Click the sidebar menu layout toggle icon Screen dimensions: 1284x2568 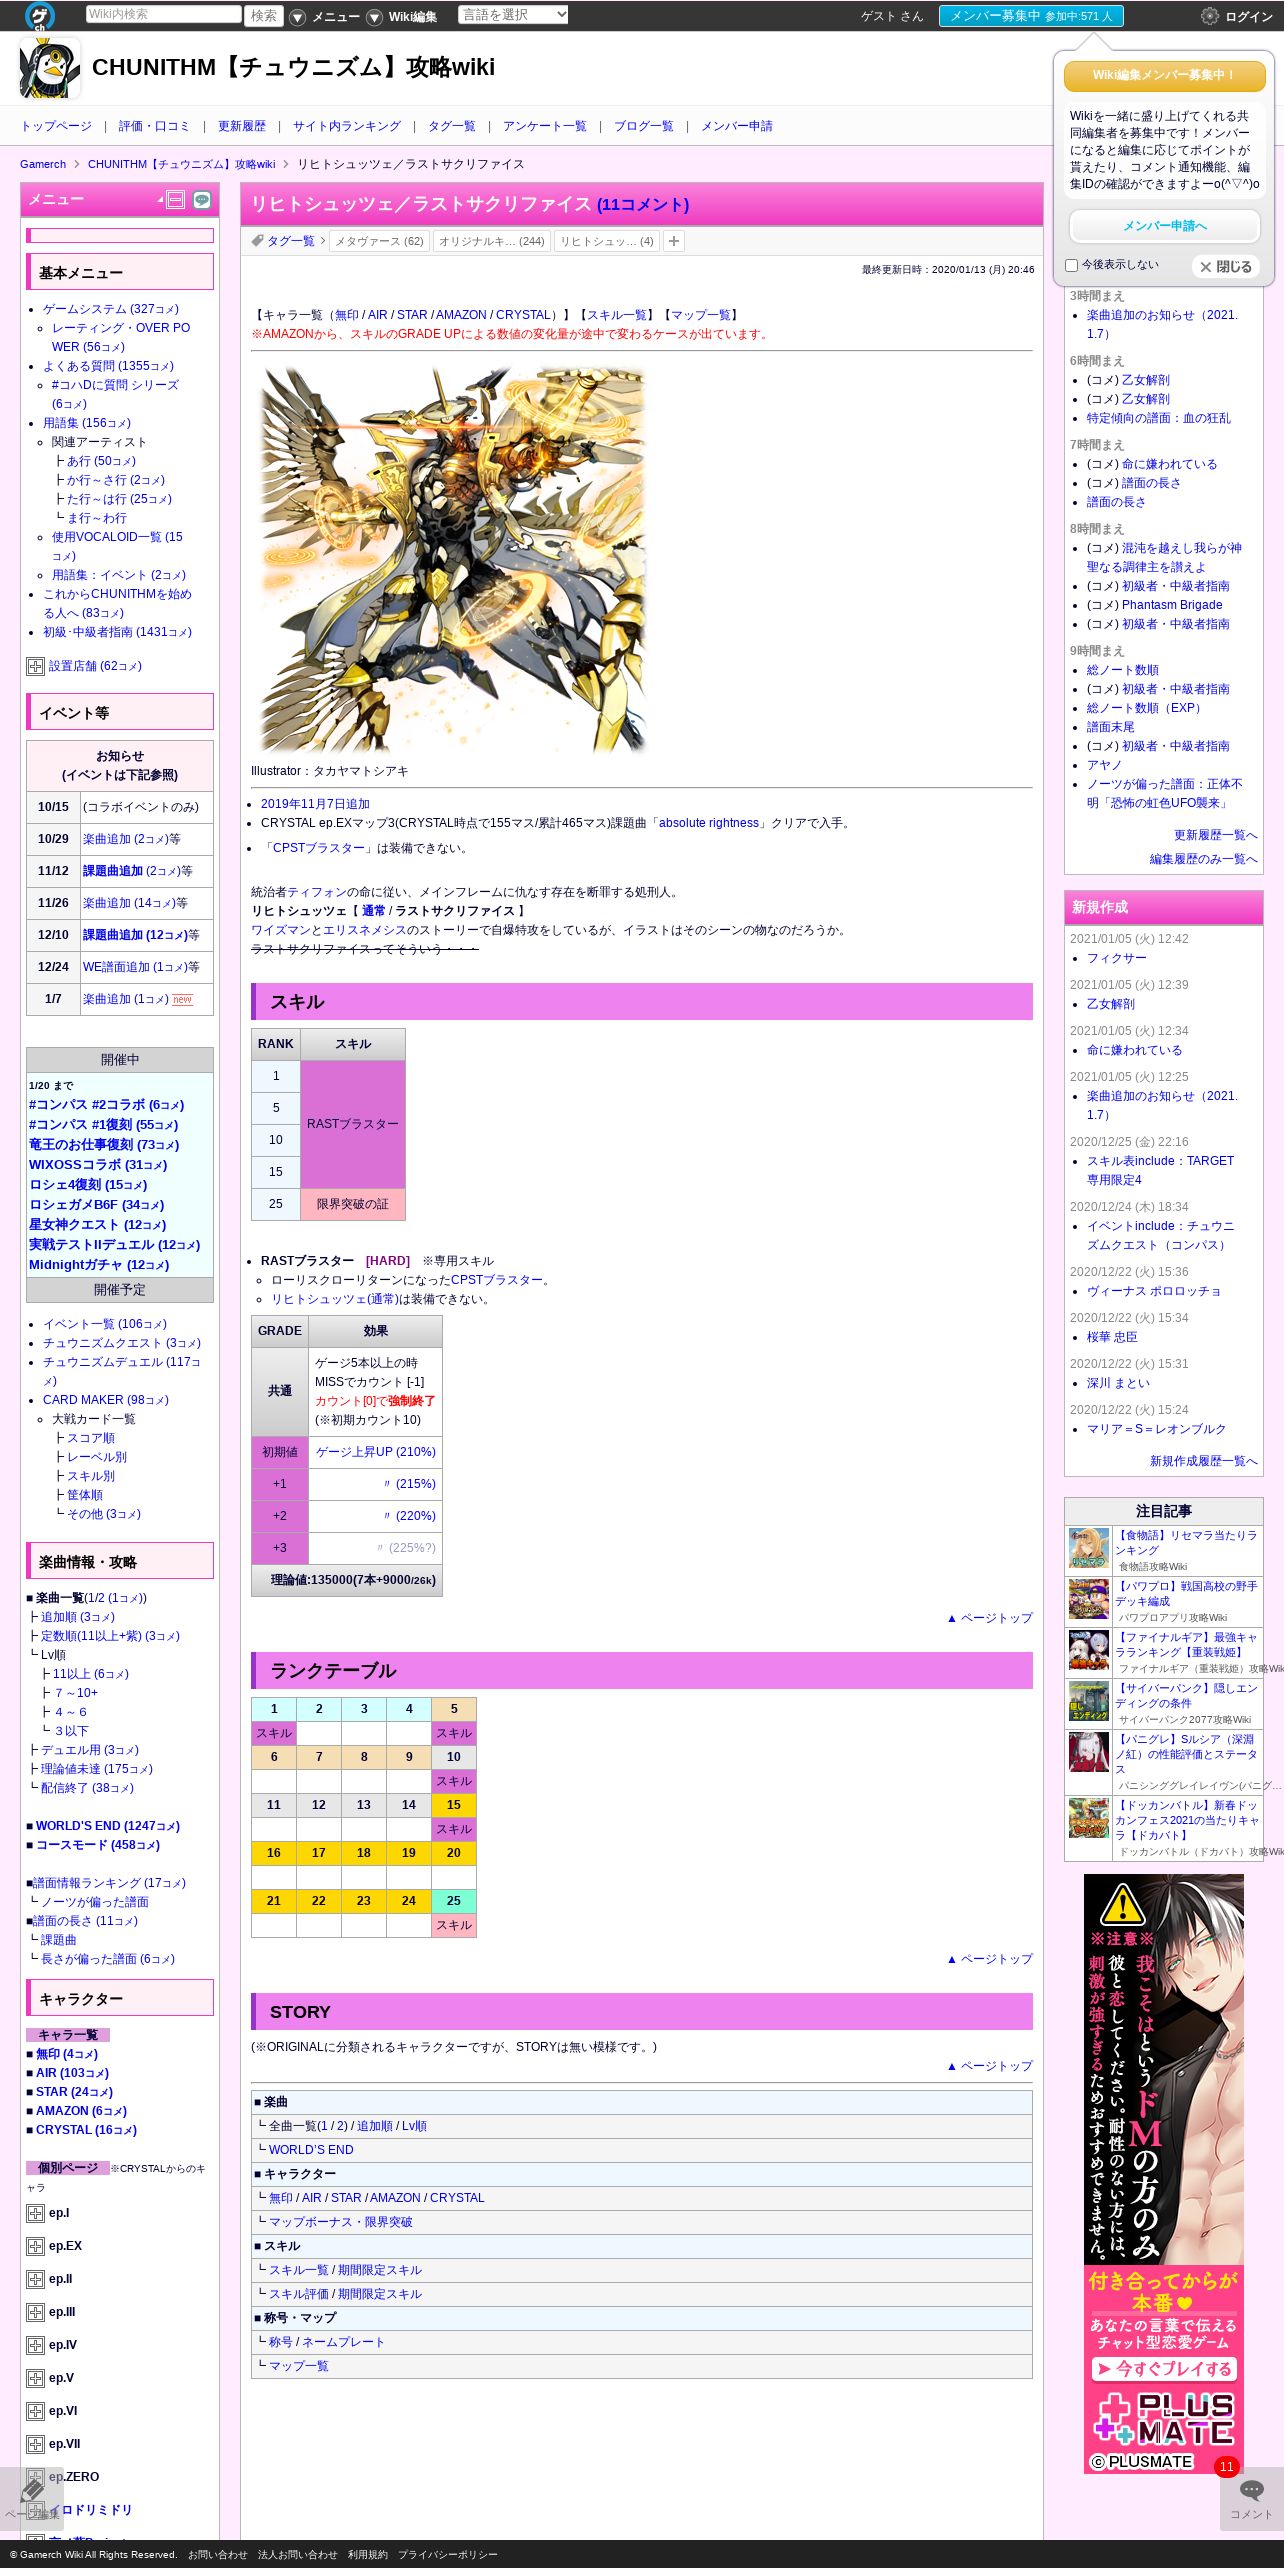[176, 200]
